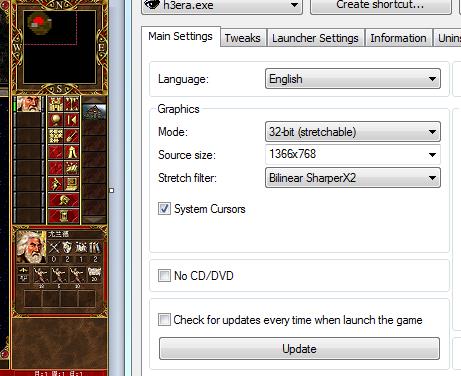Open the golden orb Quest Log icon
The width and height of the screenshot is (461, 376).
(x=56, y=120)
